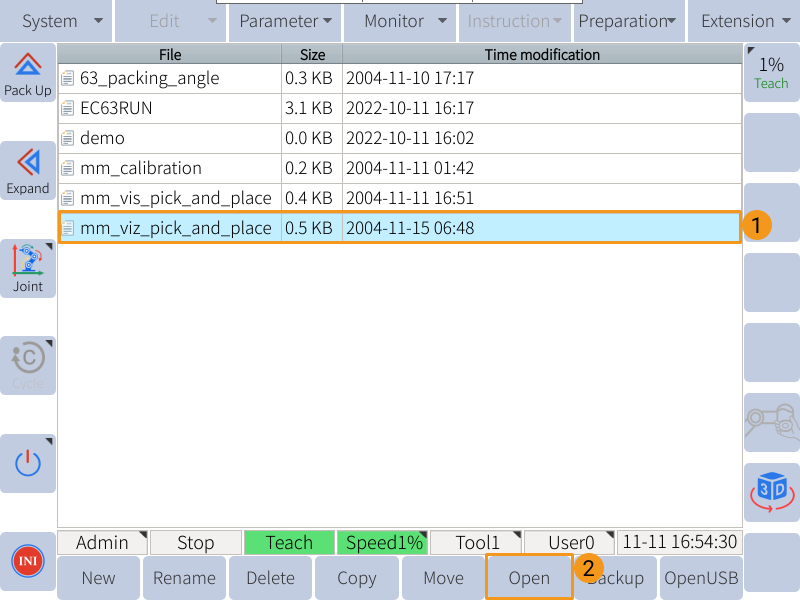The height and width of the screenshot is (600, 800).
Task: Click the Move button
Action: pos(443,578)
